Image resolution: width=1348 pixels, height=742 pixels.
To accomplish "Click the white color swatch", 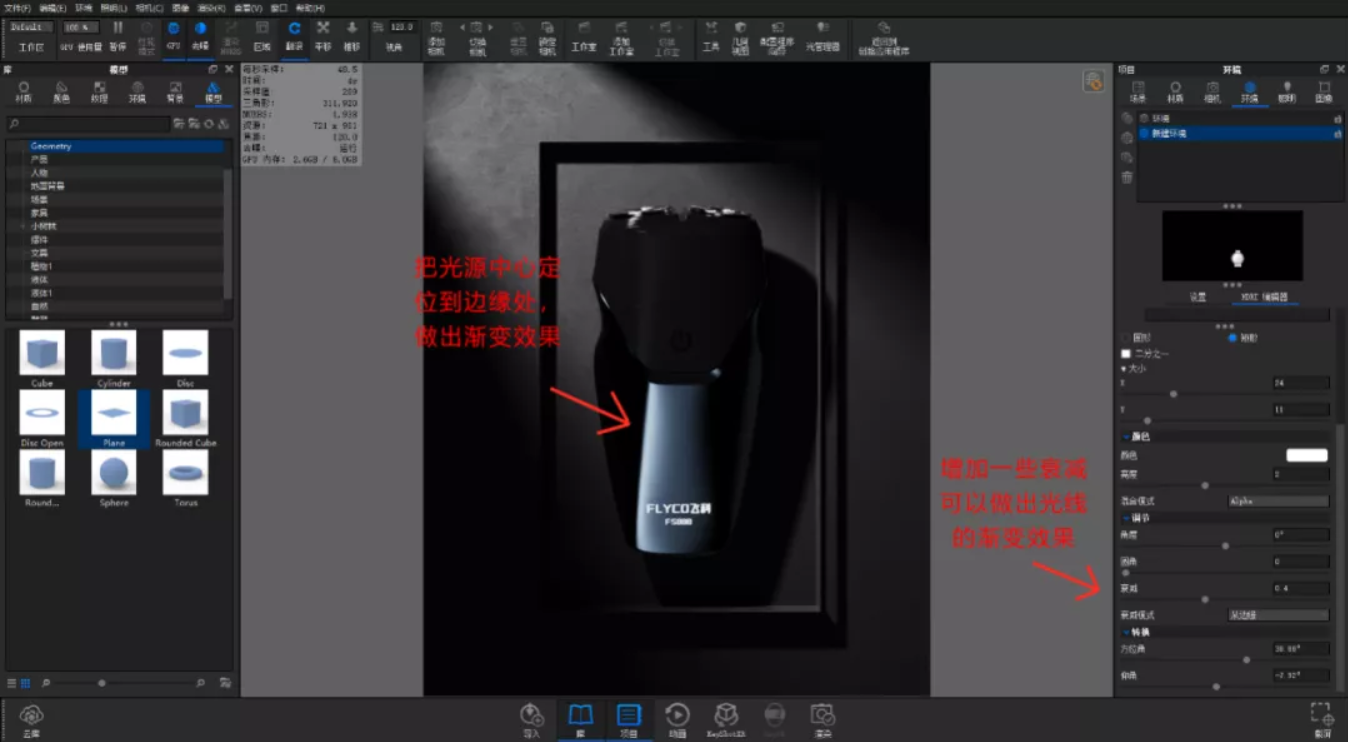I will click(x=1306, y=455).
